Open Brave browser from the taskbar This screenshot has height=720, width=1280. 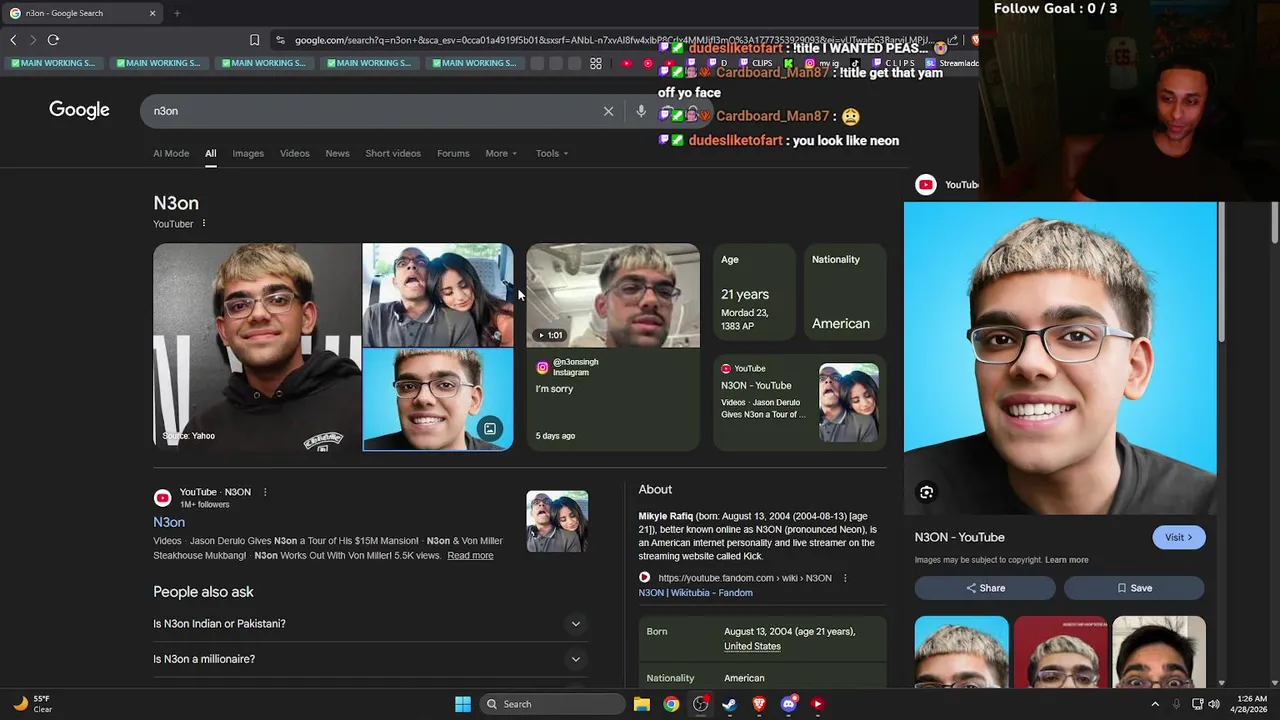click(759, 704)
